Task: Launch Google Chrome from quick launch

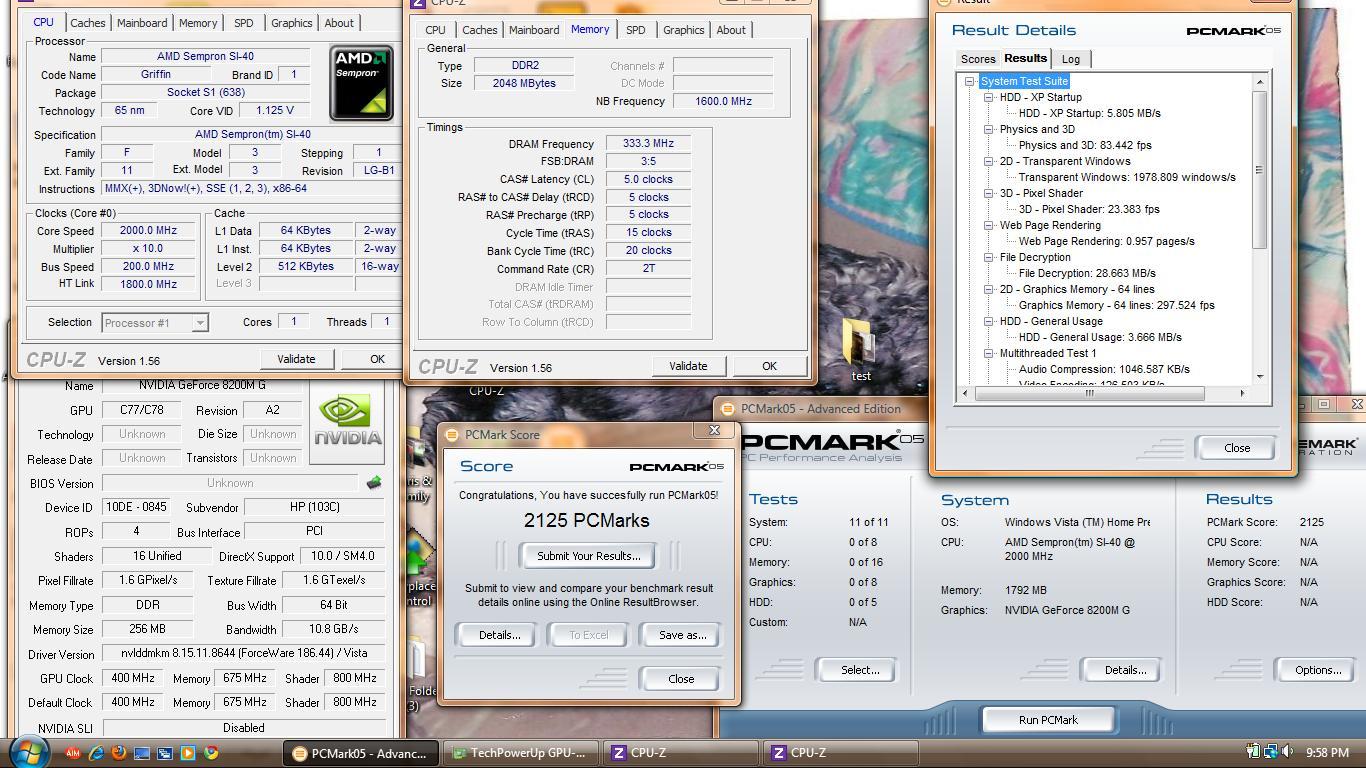Action: [211, 753]
